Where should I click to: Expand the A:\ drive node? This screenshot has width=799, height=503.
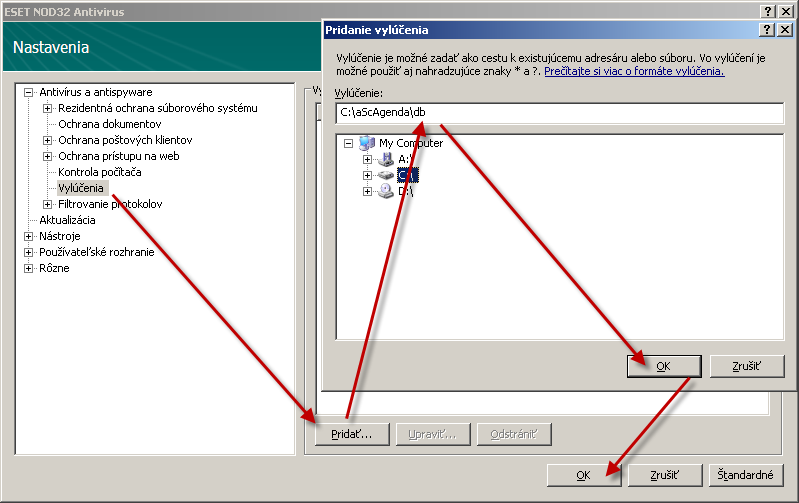tap(367, 160)
